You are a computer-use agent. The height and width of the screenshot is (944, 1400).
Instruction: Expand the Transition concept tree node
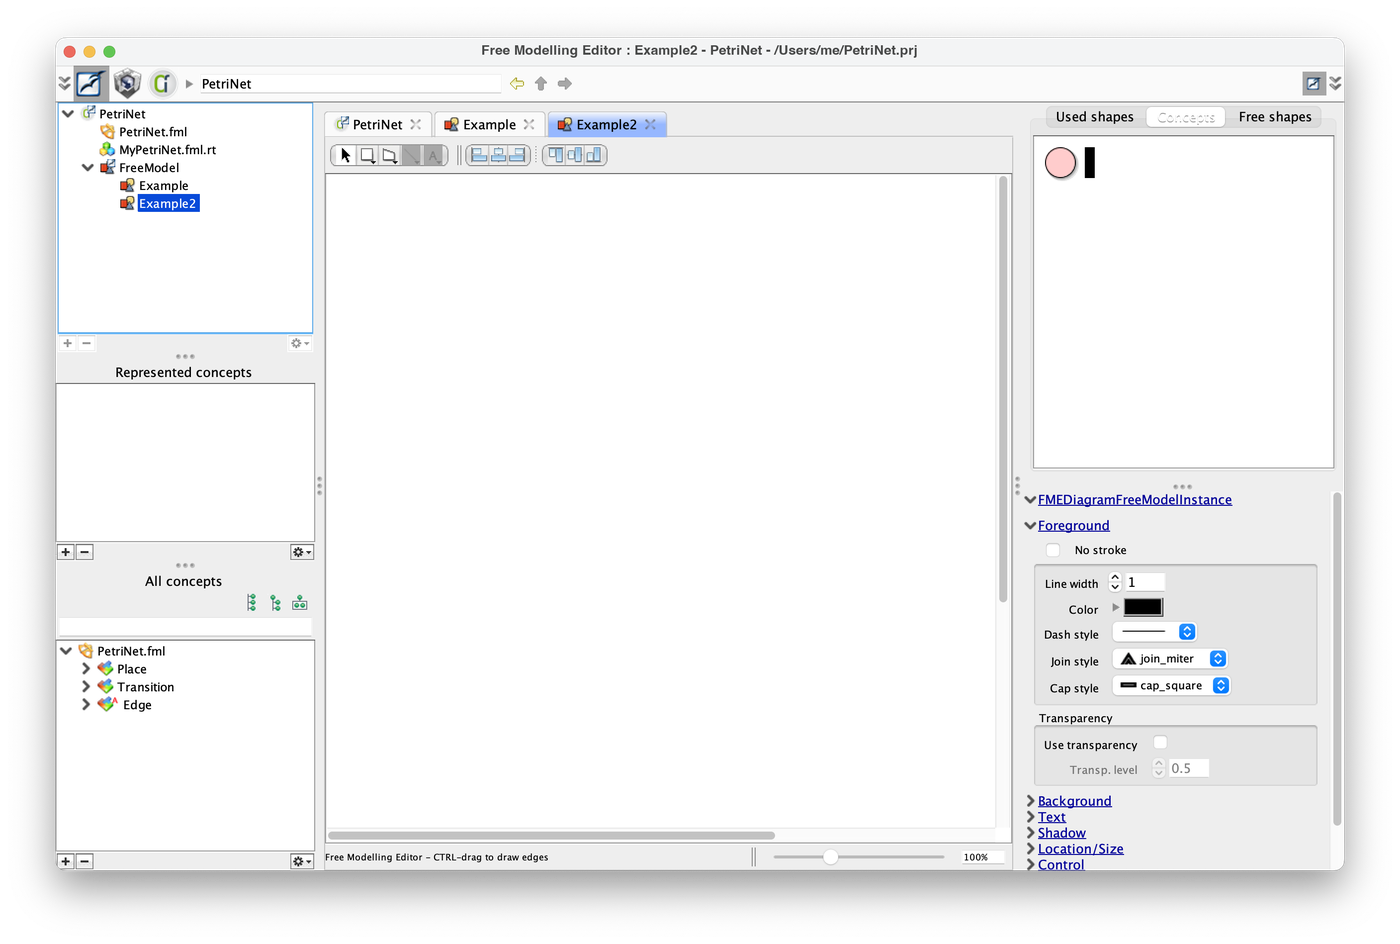pos(86,687)
